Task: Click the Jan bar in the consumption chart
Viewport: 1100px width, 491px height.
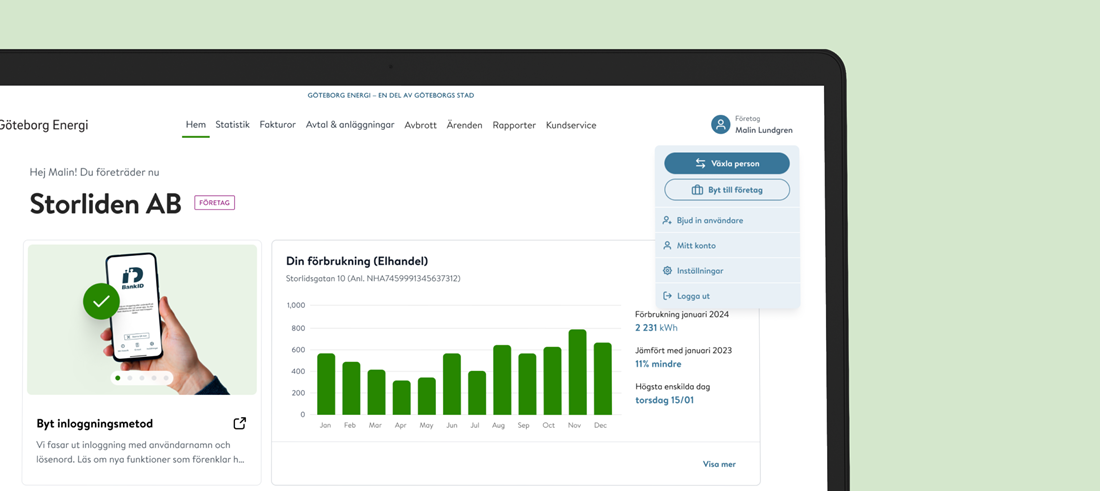Action: 326,384
